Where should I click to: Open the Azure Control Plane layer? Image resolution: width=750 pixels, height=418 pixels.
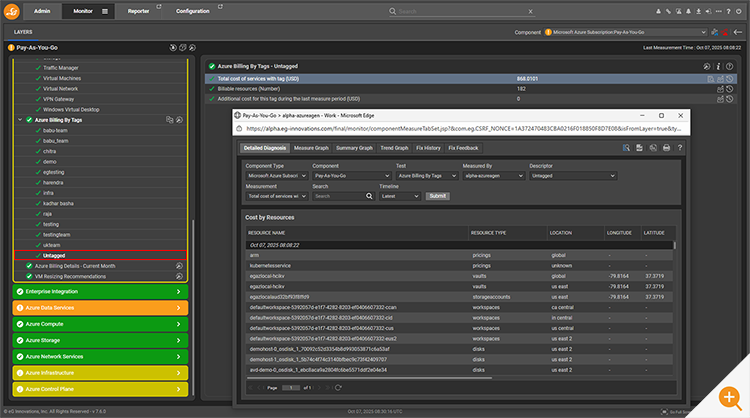point(100,389)
